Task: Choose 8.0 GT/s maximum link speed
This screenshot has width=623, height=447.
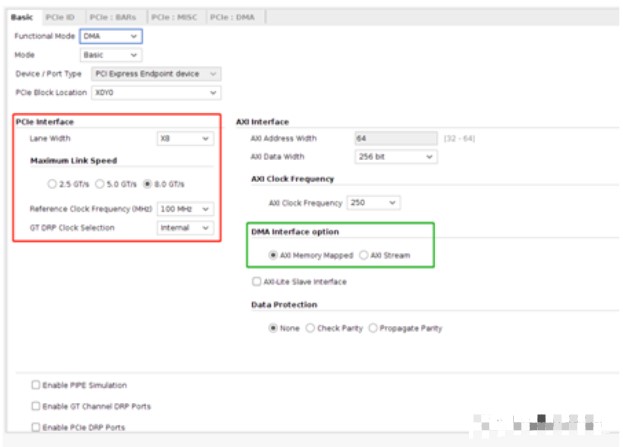Action: pos(148,184)
